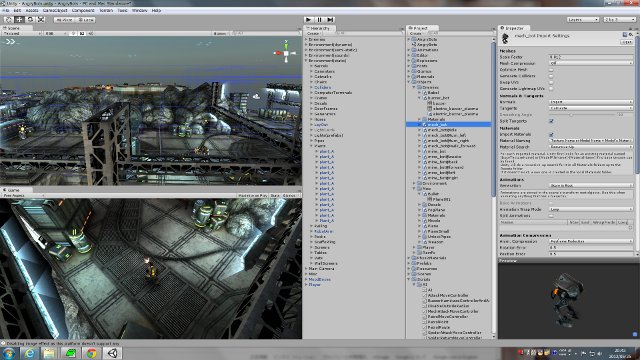Toggle the Import Materials checkbox
The width and height of the screenshot is (640, 360).
coord(551,134)
